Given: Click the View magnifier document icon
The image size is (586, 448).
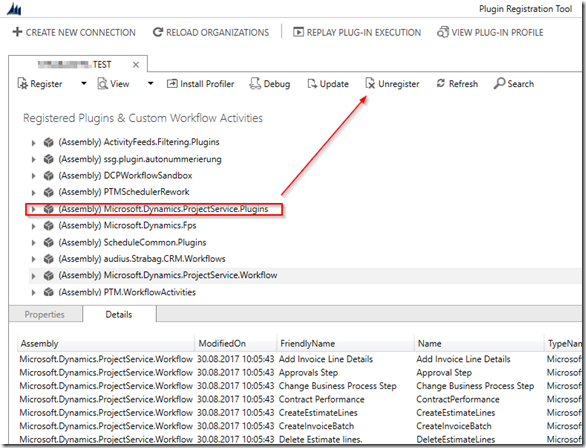Looking at the screenshot, I should tap(102, 84).
